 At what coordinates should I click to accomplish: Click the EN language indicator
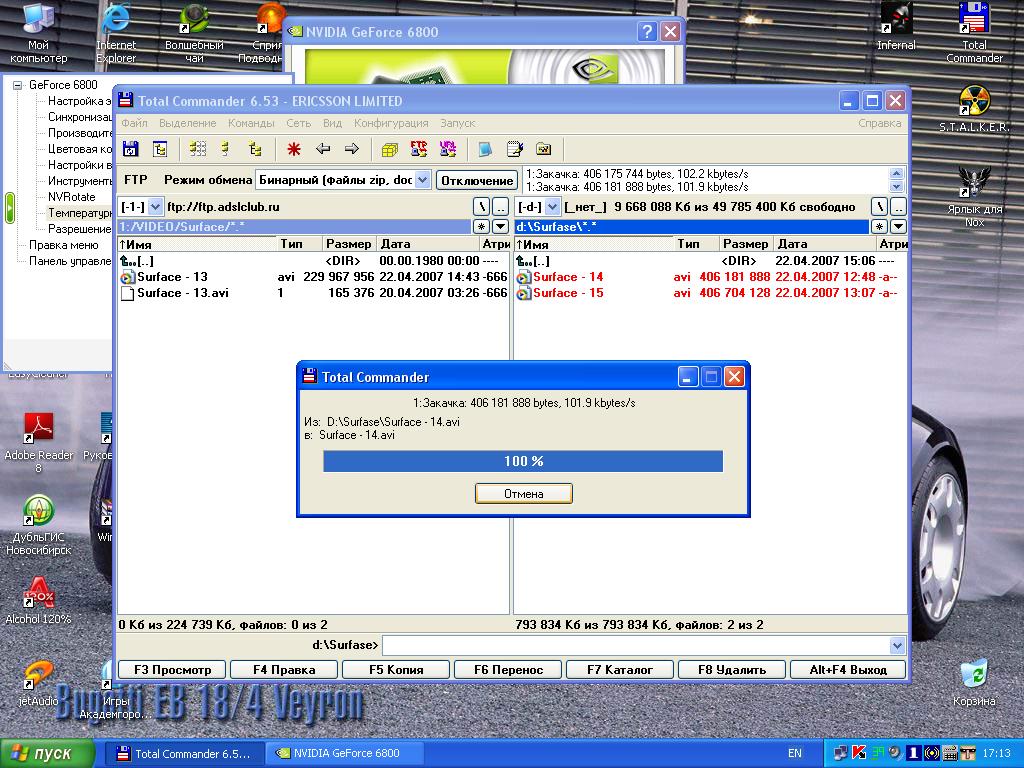(x=795, y=753)
